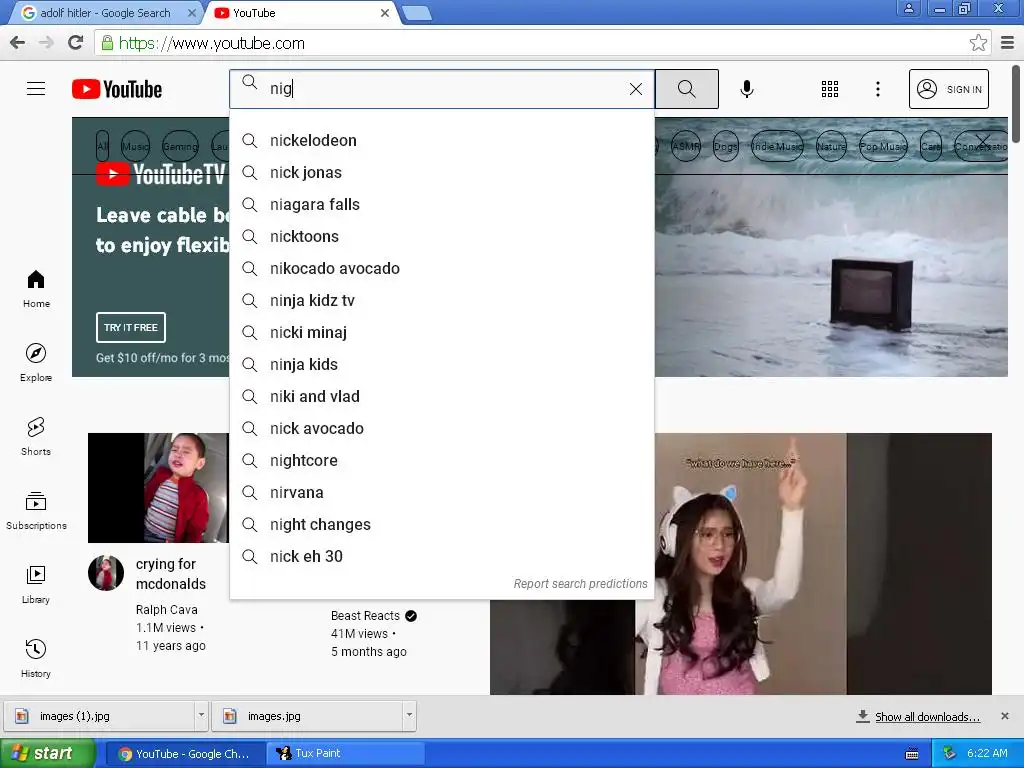Switch to Tux Paint in the taskbar
This screenshot has width=1024, height=768.
tap(345, 753)
